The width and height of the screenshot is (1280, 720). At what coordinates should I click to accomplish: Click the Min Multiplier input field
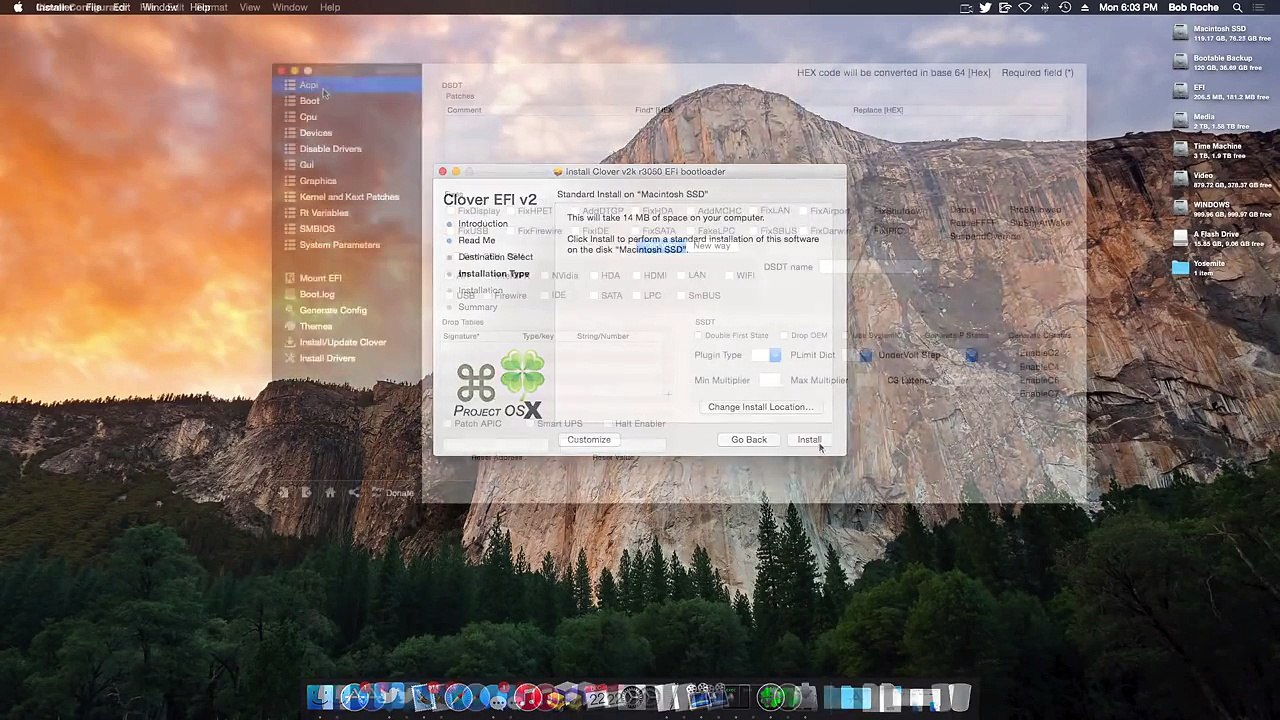coord(769,380)
